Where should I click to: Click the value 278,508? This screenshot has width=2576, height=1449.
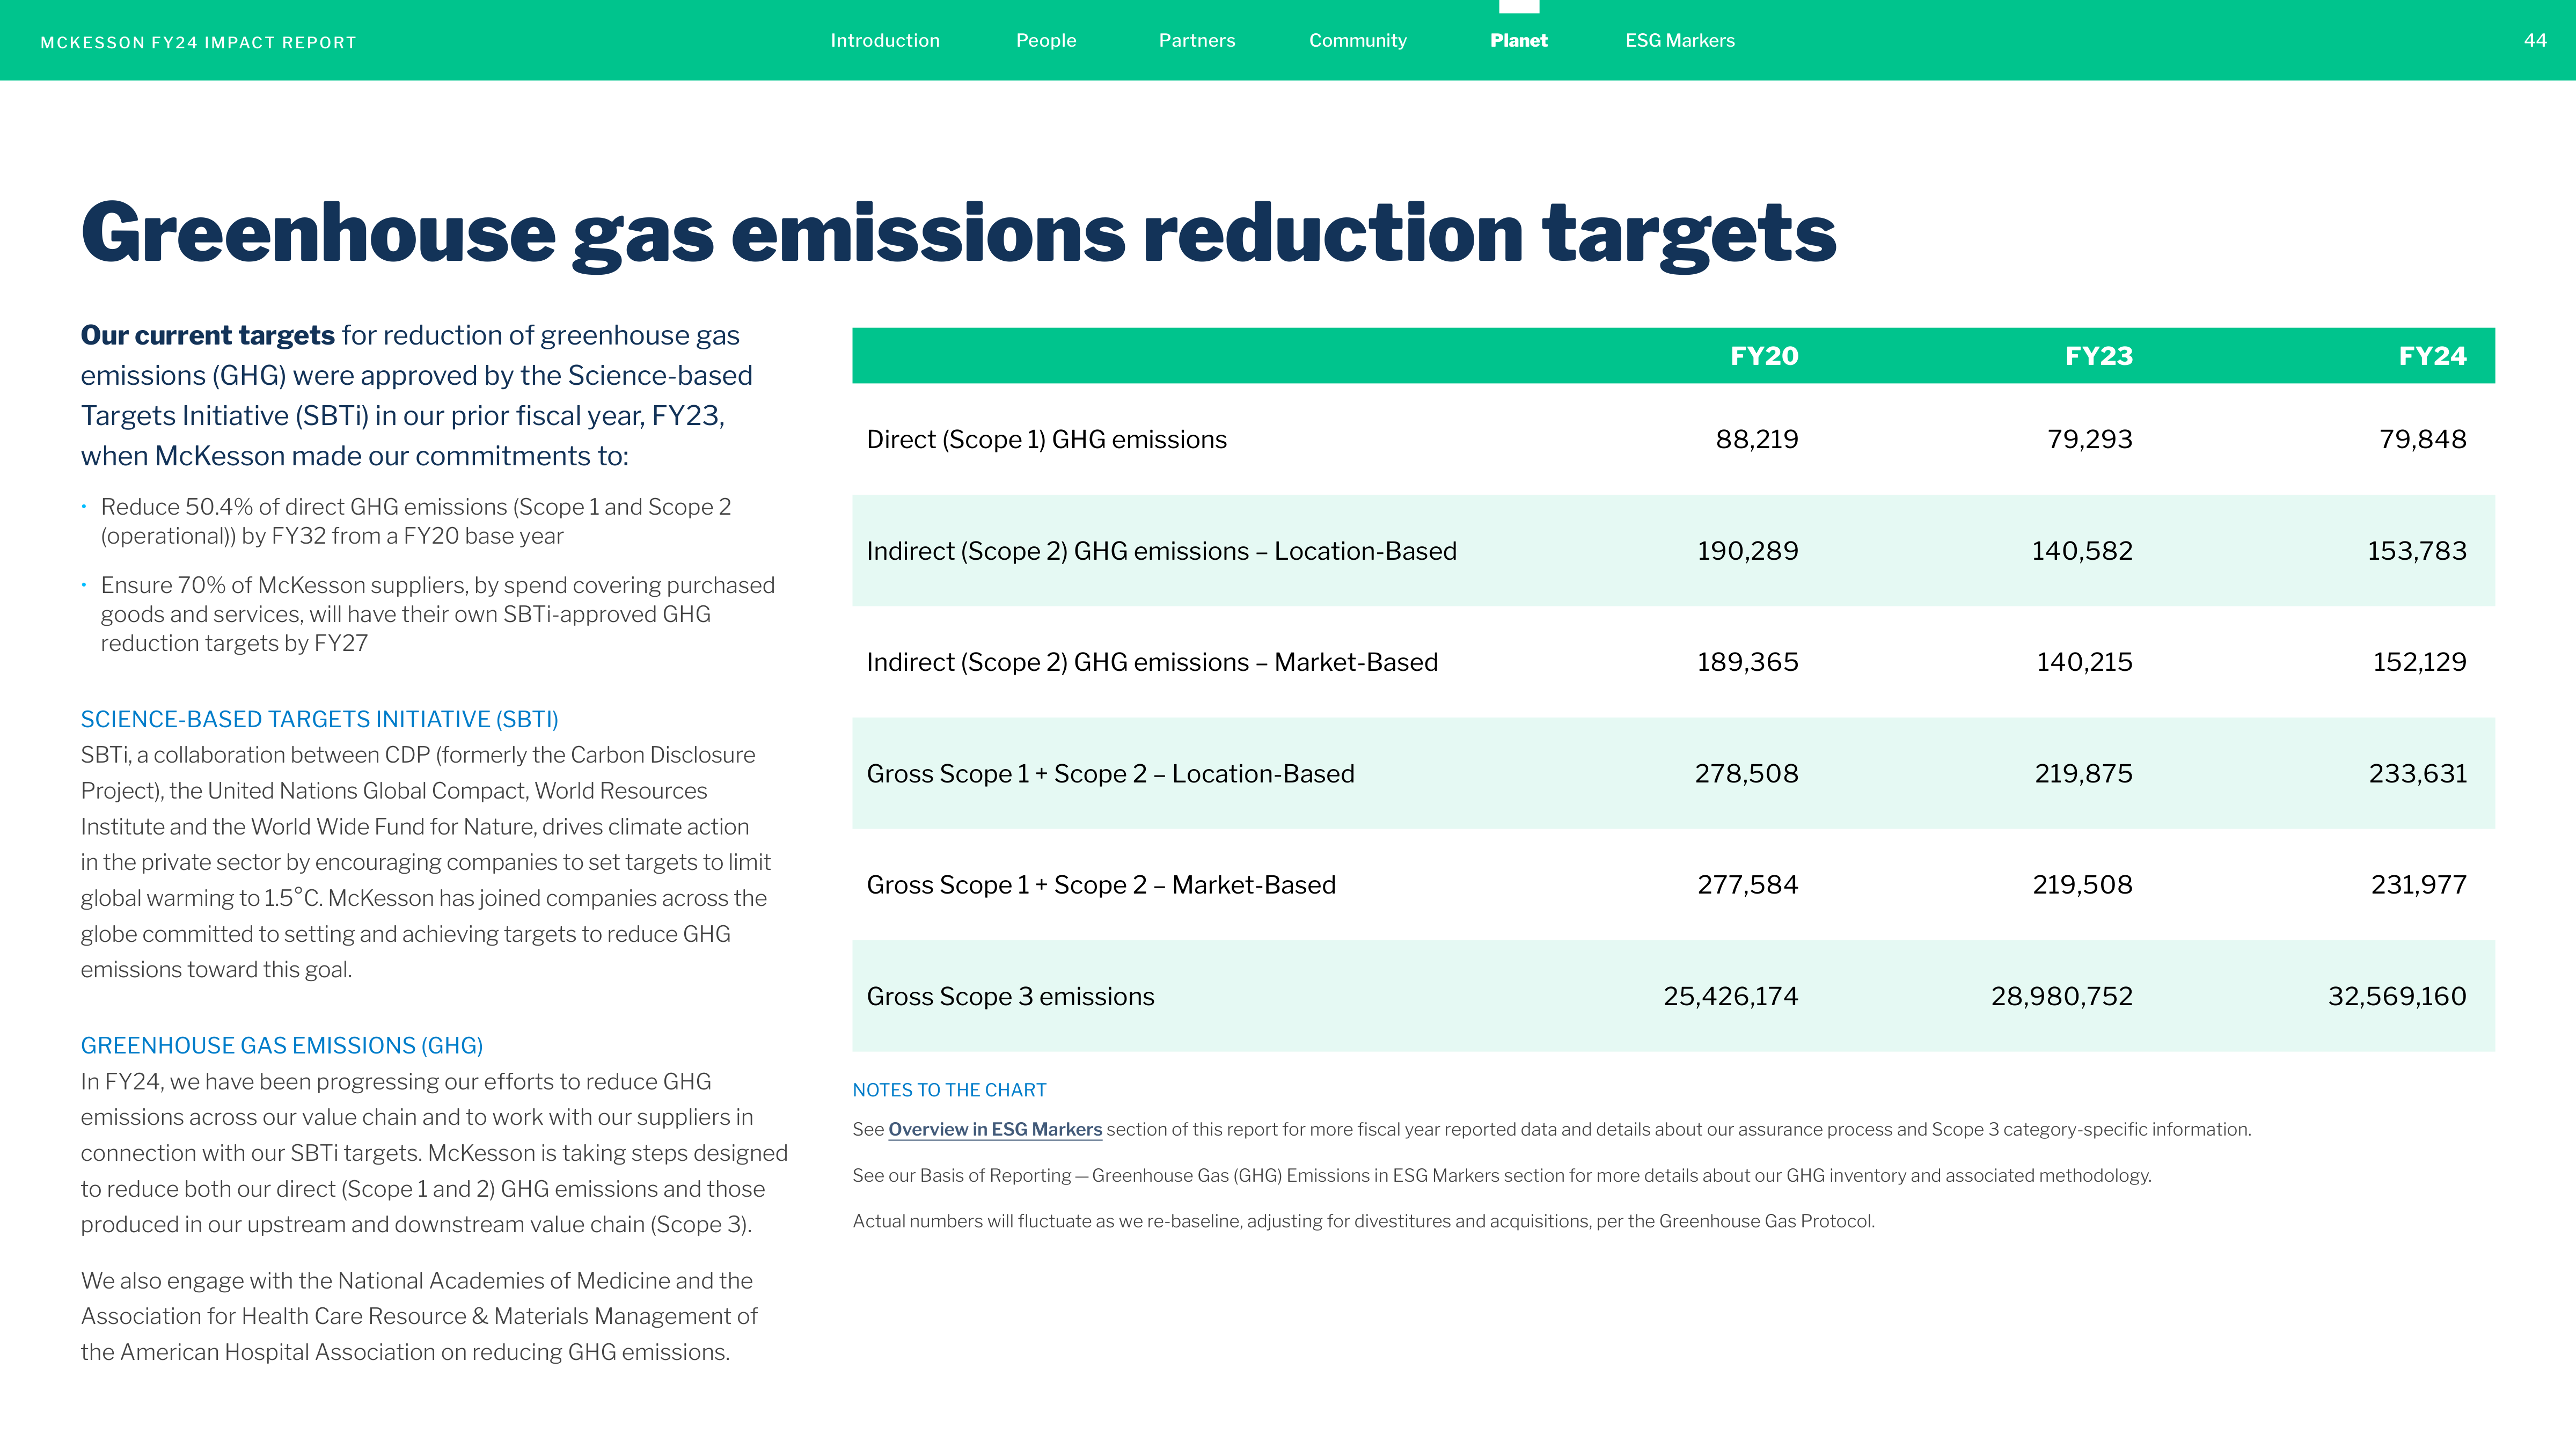pyautogui.click(x=1746, y=773)
